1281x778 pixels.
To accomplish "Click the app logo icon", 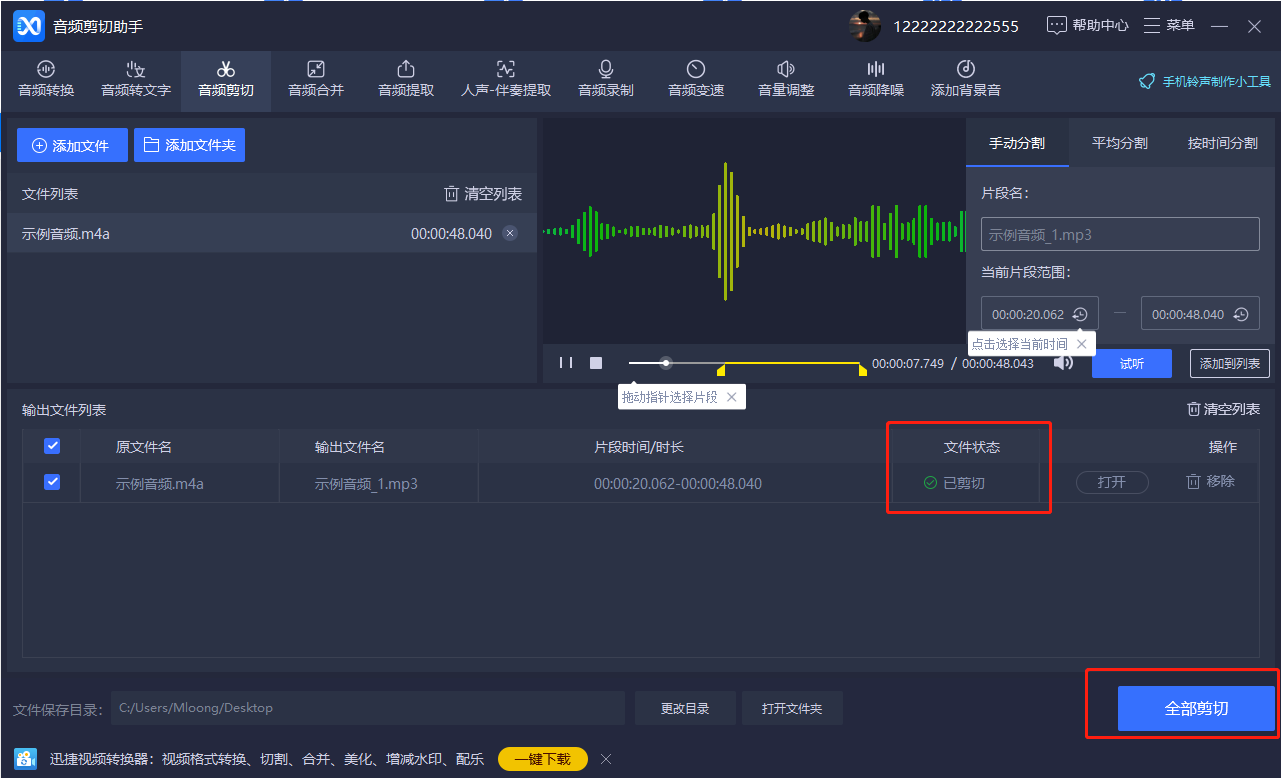I will [x=29, y=26].
